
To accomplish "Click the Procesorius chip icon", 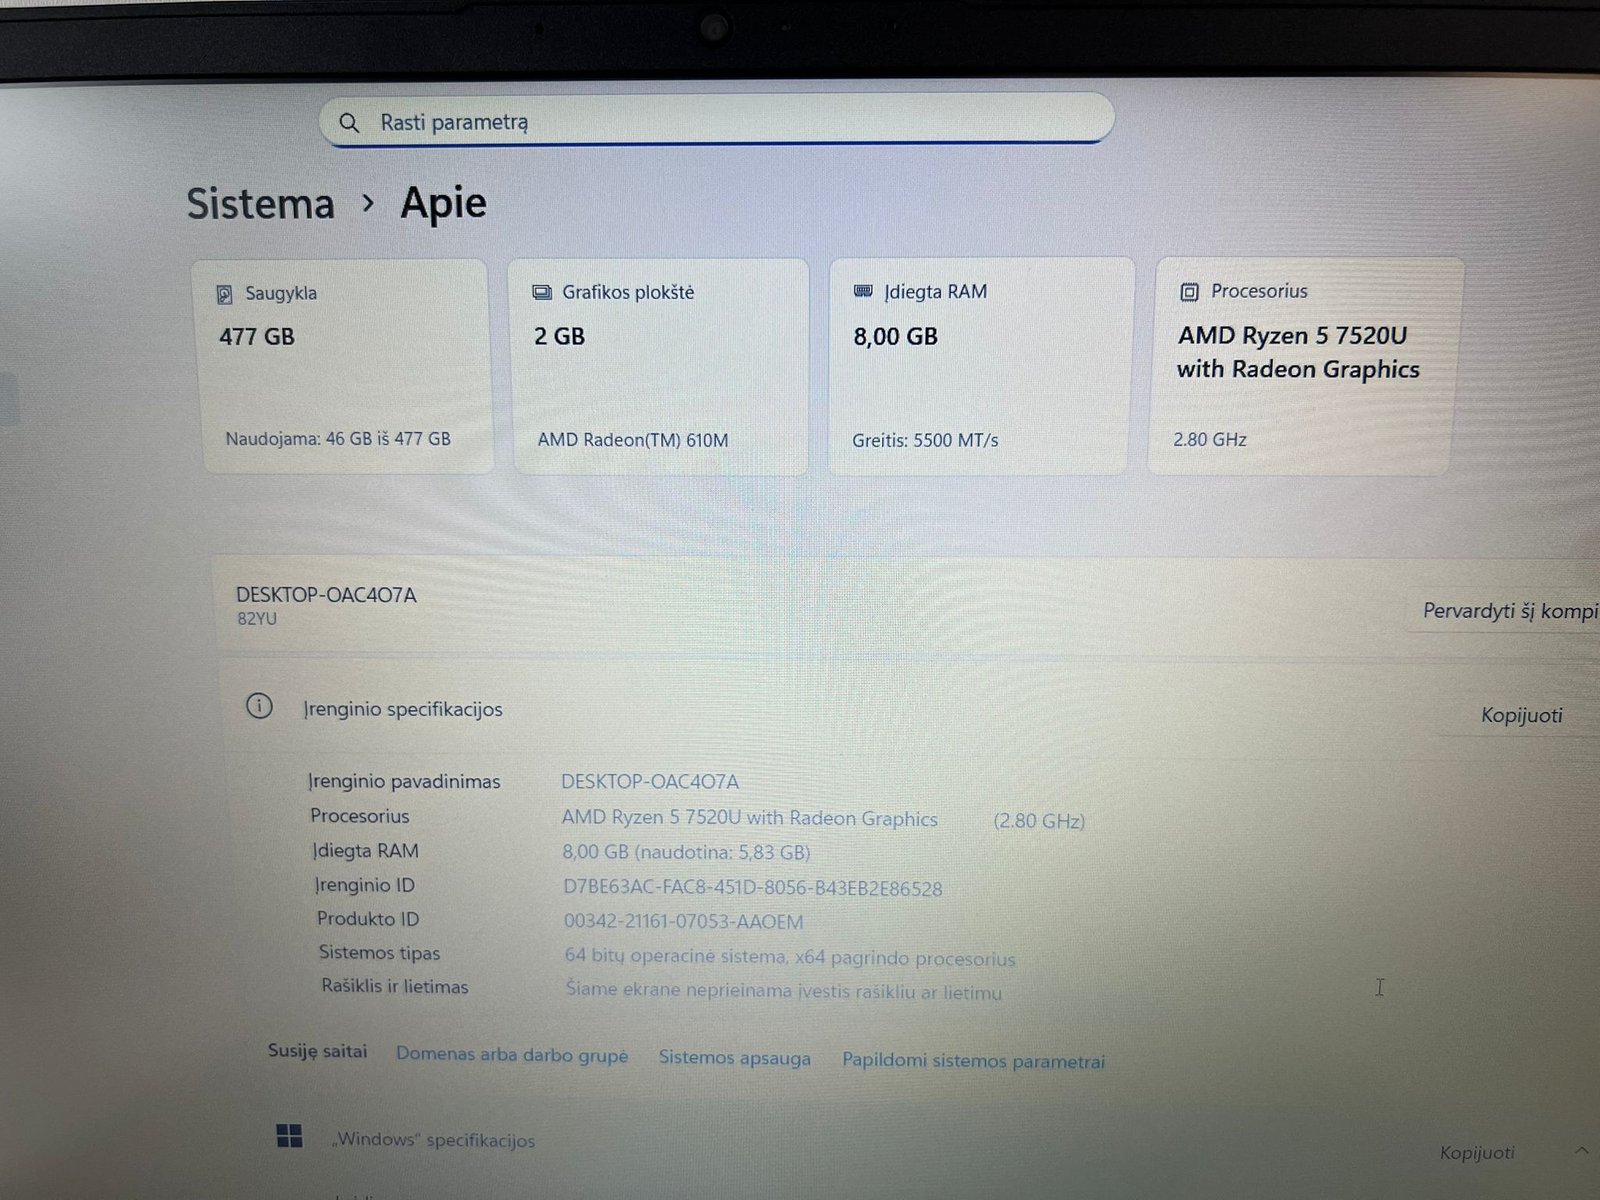I will [1189, 292].
